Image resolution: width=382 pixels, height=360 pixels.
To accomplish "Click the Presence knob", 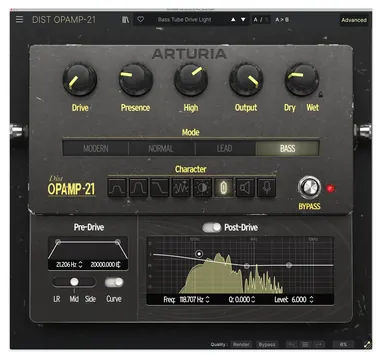I will point(135,80).
